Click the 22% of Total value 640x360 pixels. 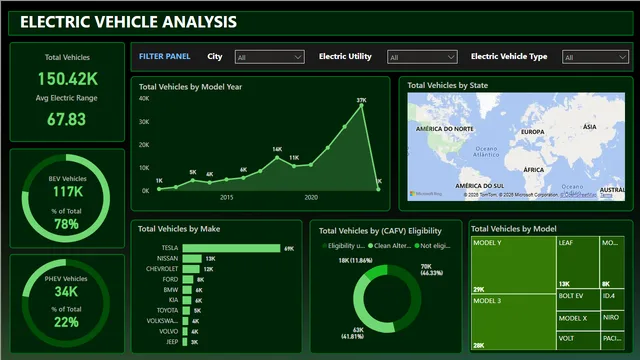coord(67,322)
